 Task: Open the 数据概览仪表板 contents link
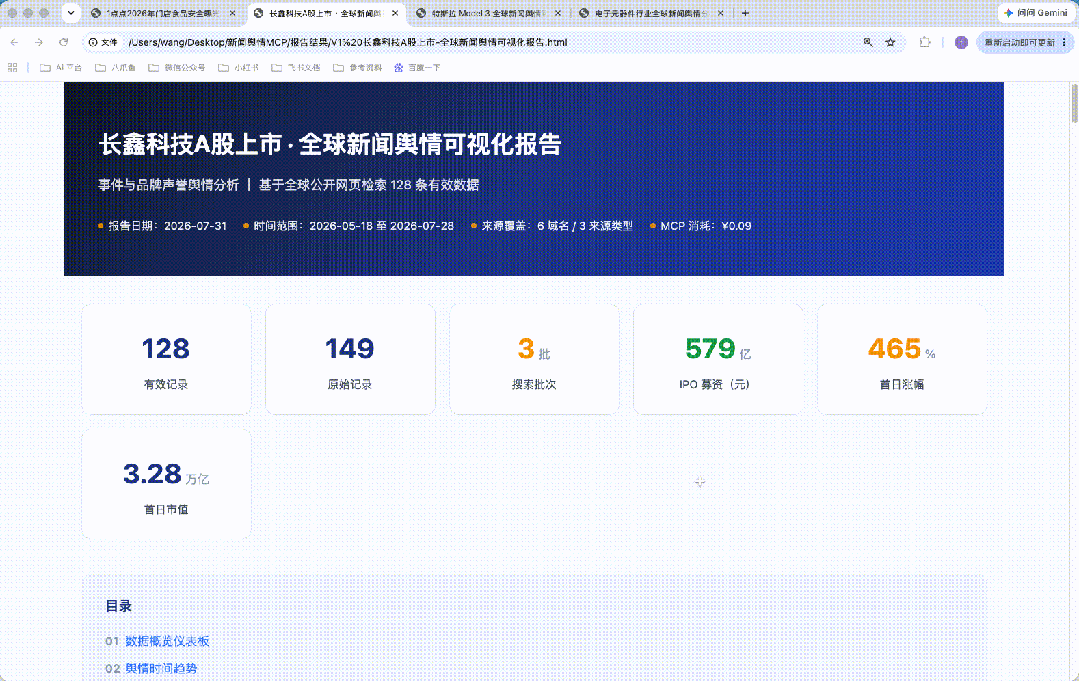point(167,641)
